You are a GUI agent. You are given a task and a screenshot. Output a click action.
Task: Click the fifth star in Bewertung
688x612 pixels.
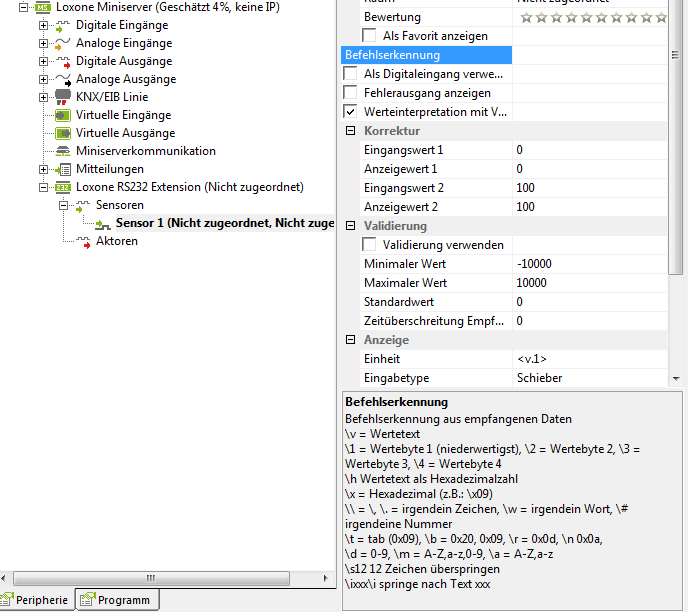587,18
